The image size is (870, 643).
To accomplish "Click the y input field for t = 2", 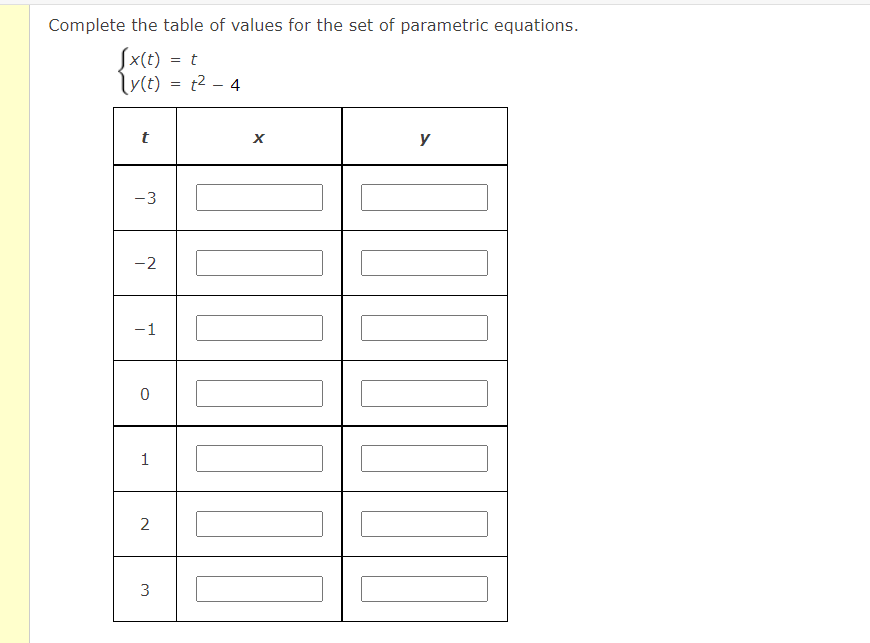I will [424, 523].
